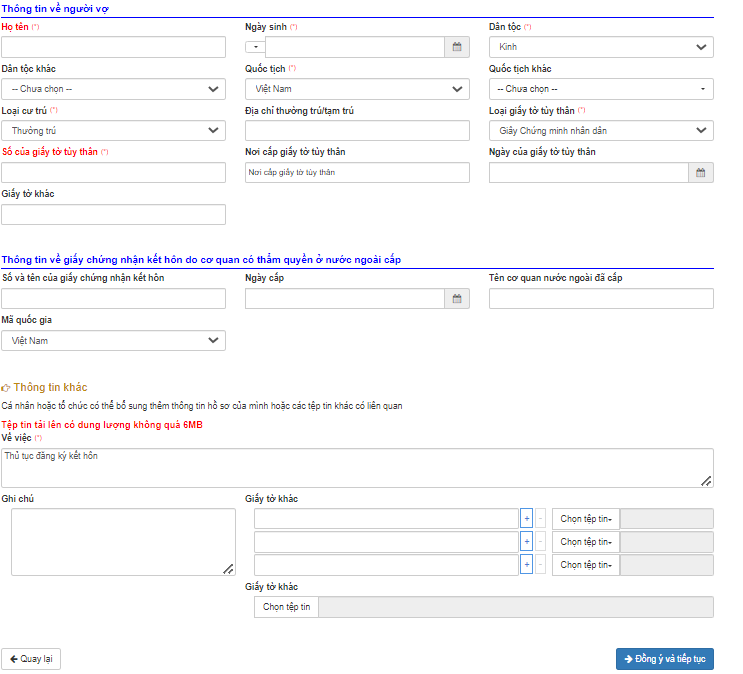Focus the Ghi chú textarea
The image size is (743, 674).
(123, 542)
